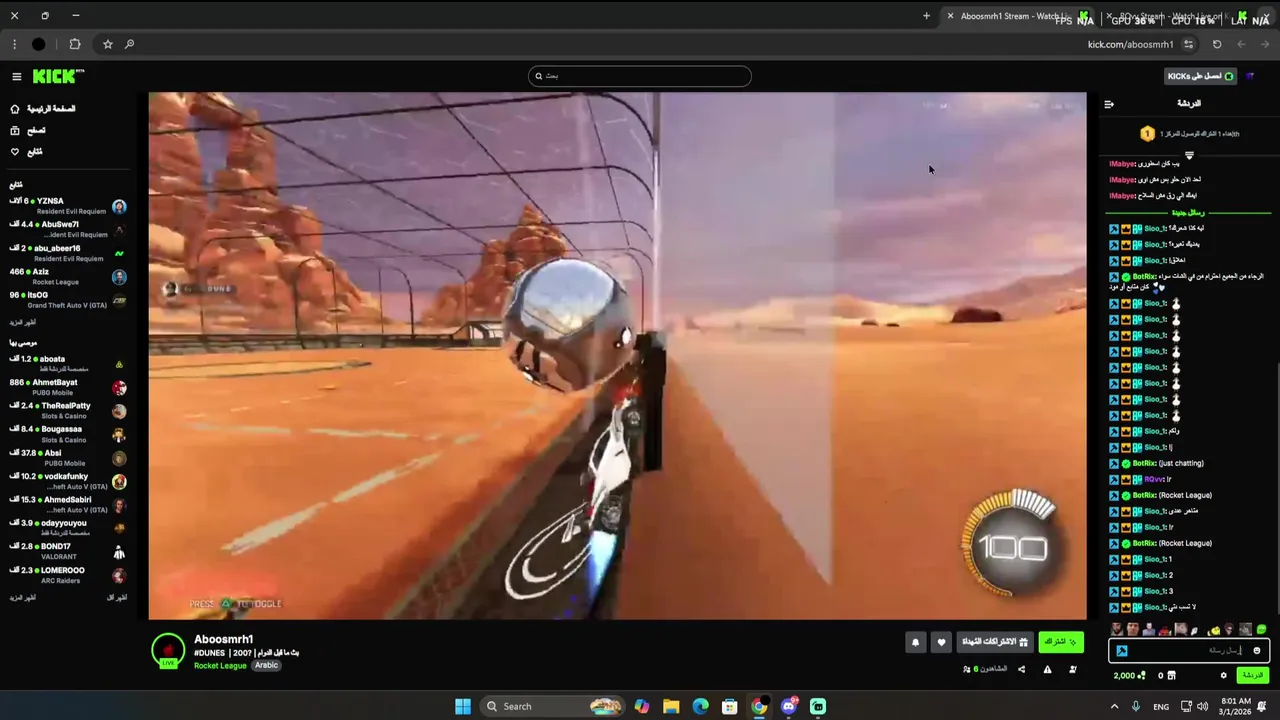Open the browse section in sidebar

(x=27, y=130)
